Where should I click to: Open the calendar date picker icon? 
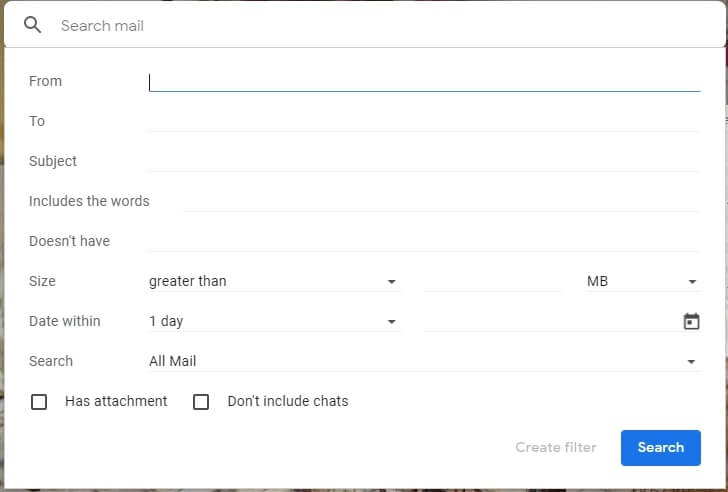(x=691, y=321)
